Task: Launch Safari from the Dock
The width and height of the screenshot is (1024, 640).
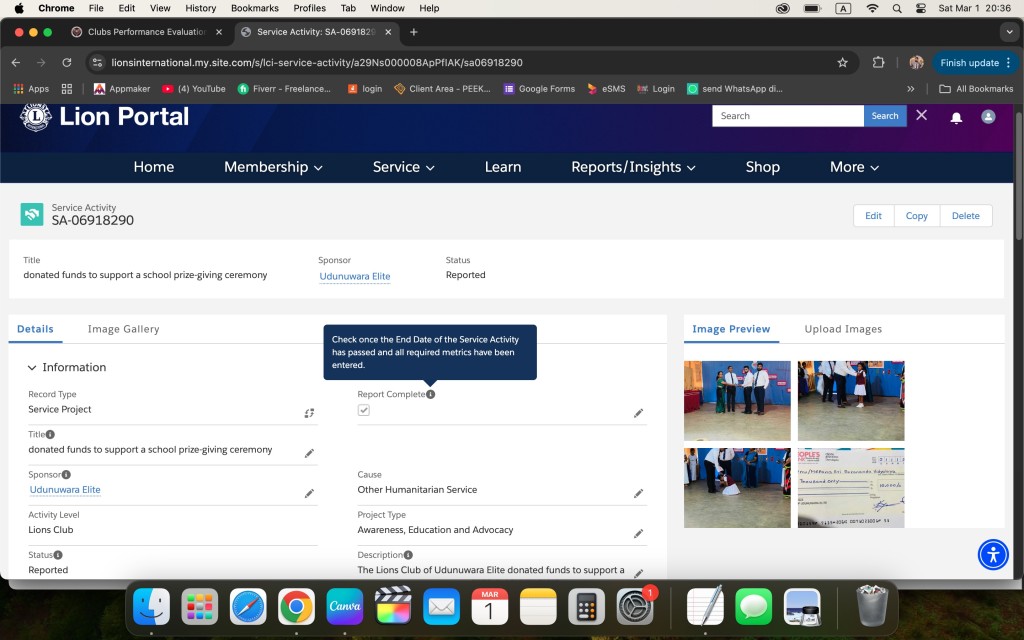Action: [x=248, y=606]
